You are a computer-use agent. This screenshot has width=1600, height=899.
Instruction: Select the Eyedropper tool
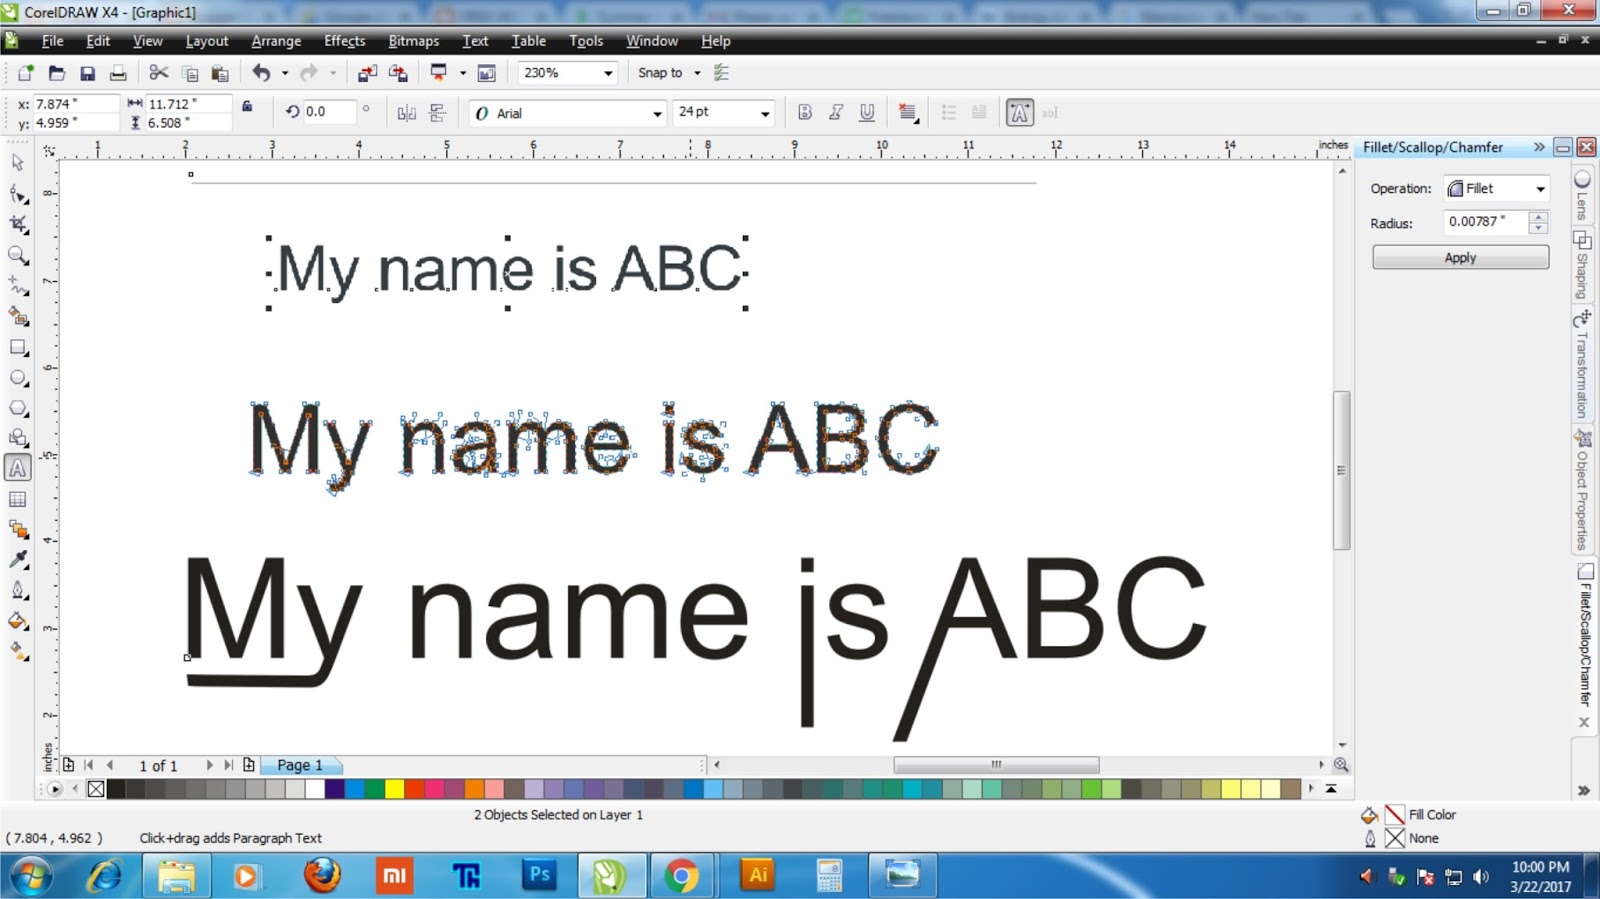[x=18, y=560]
